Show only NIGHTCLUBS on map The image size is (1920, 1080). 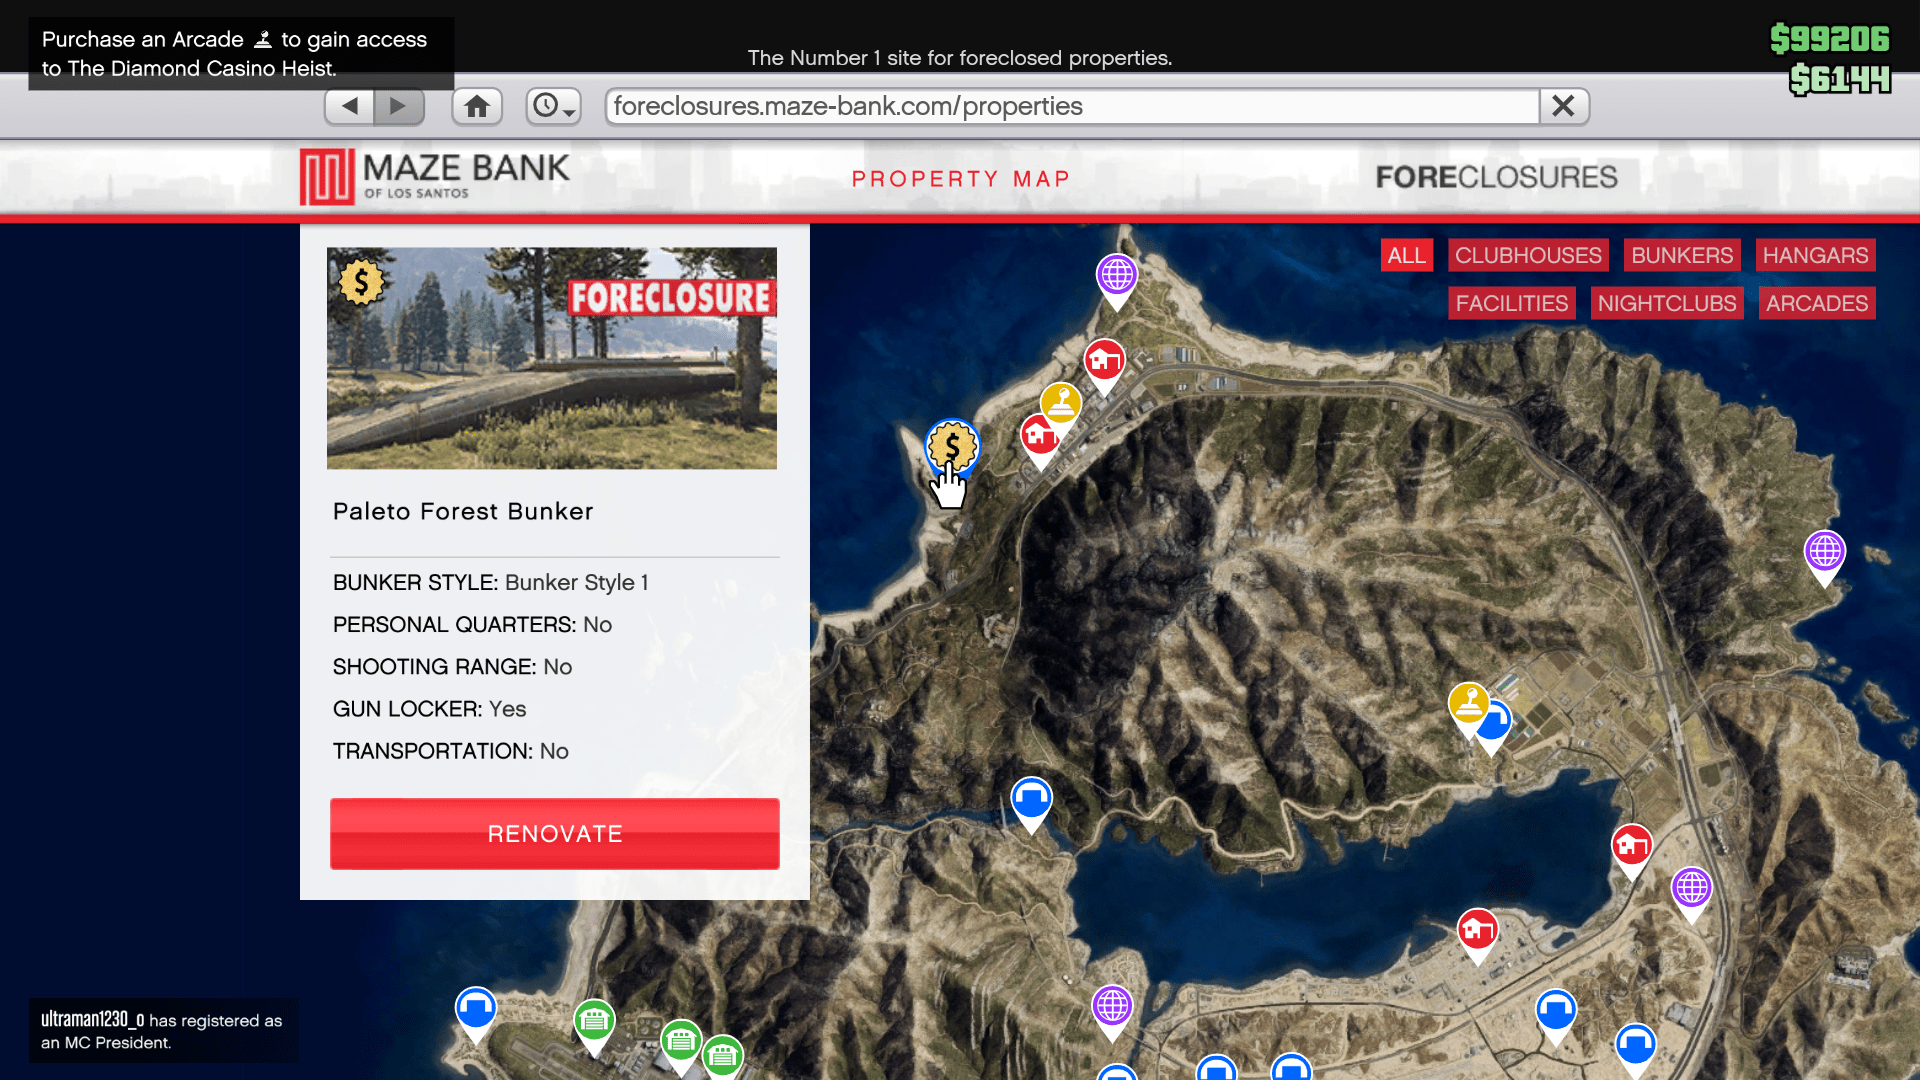1666,303
